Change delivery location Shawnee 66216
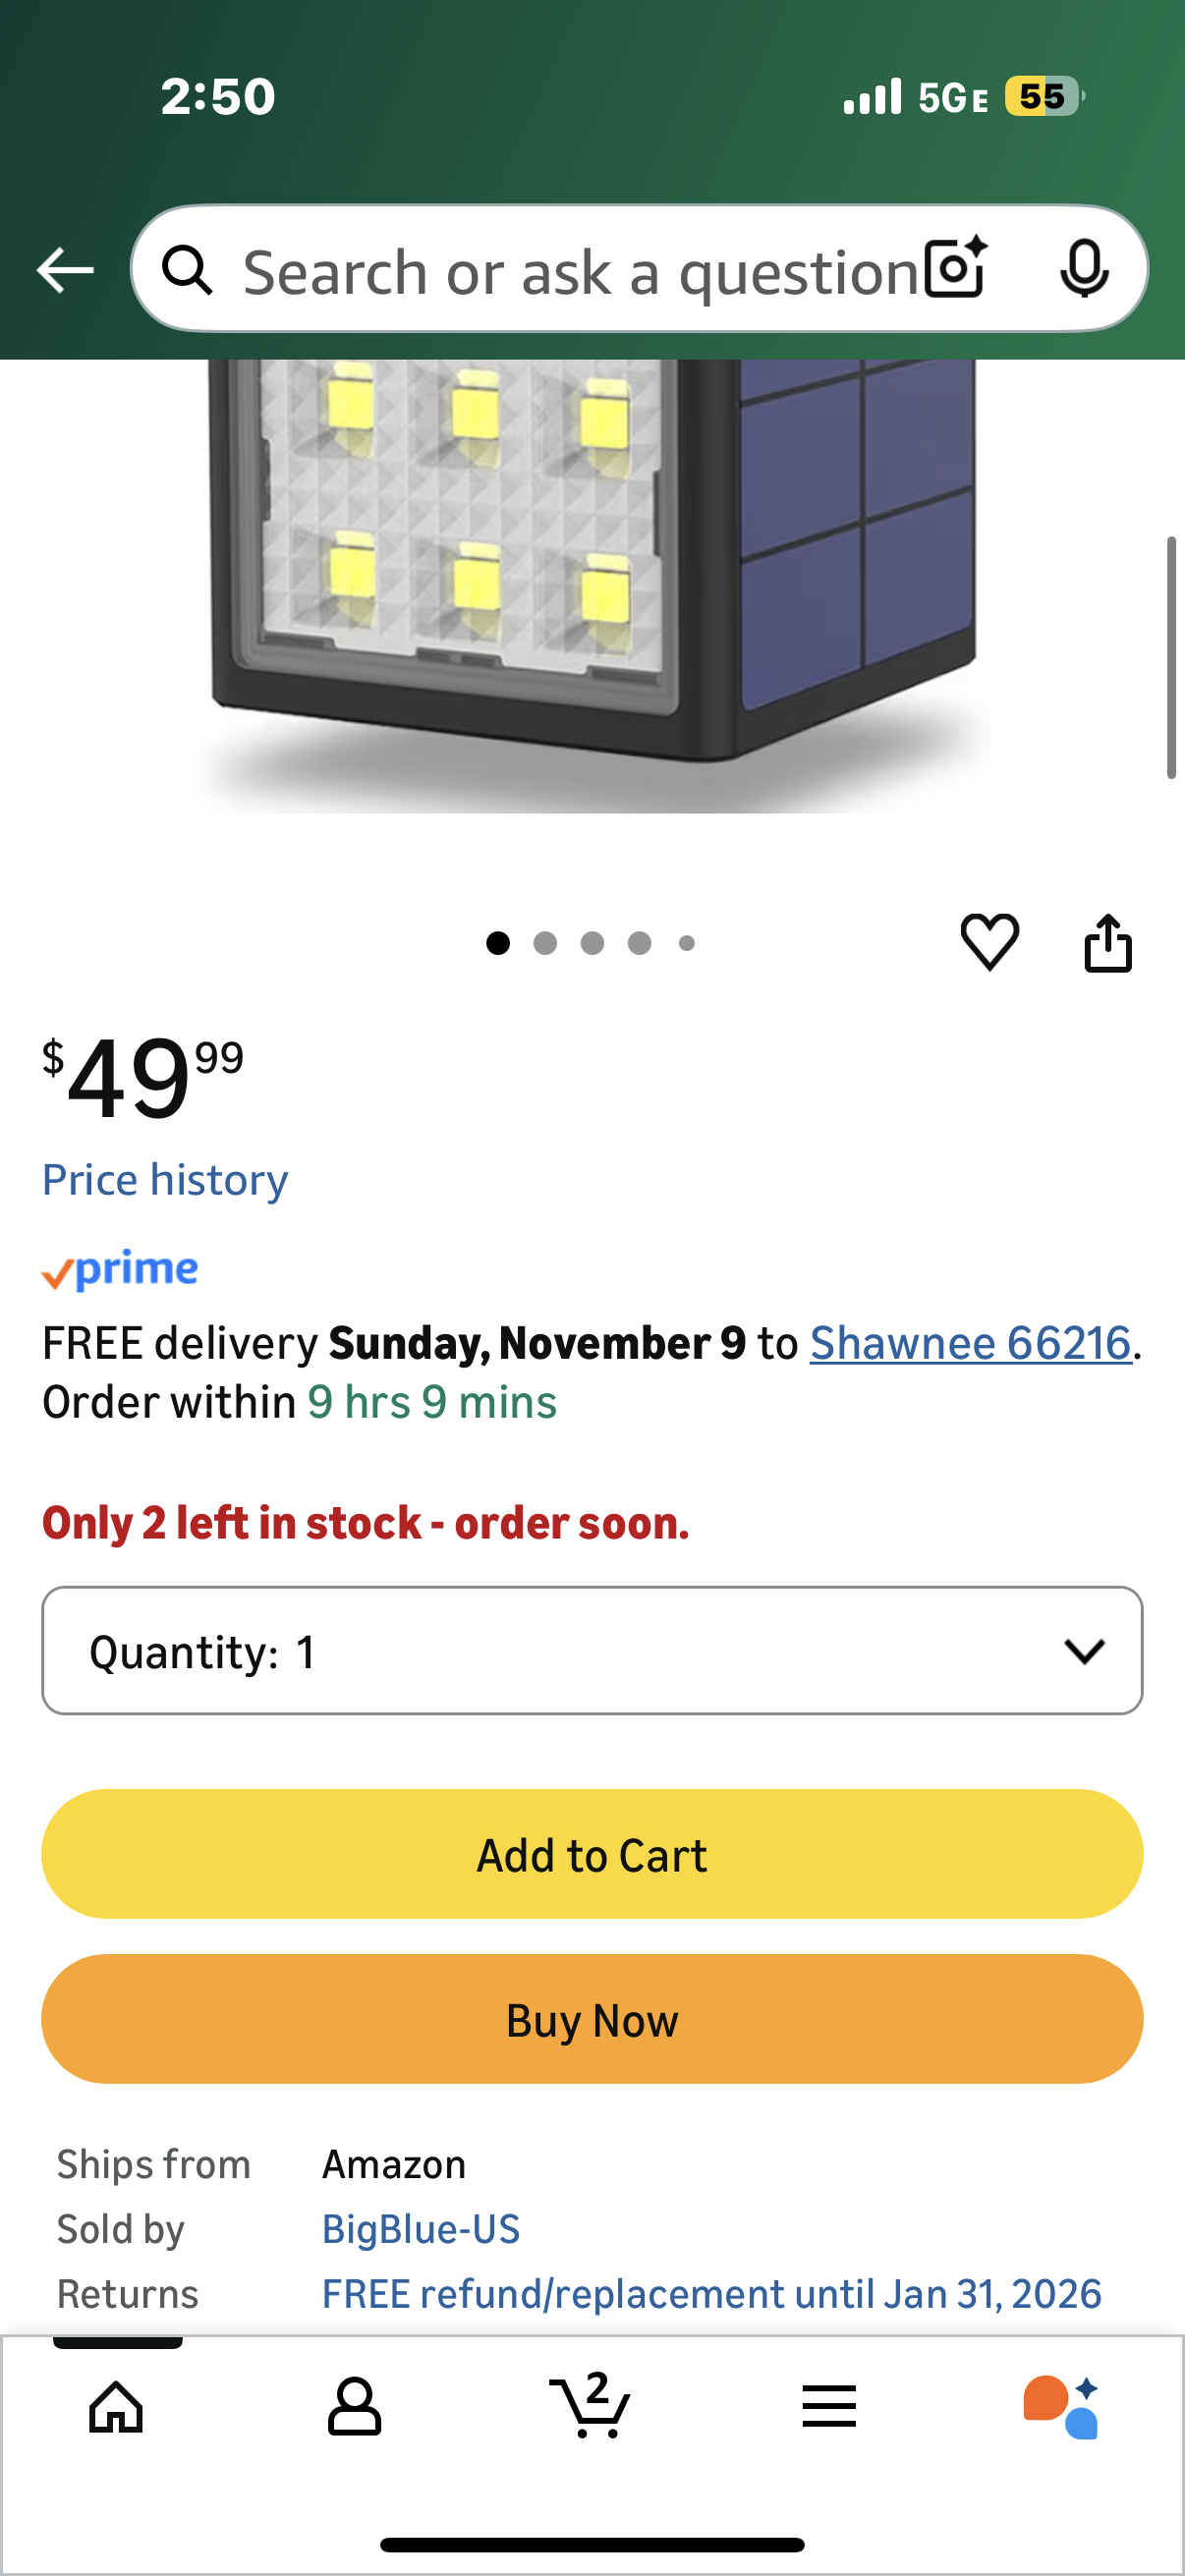 coord(969,1343)
